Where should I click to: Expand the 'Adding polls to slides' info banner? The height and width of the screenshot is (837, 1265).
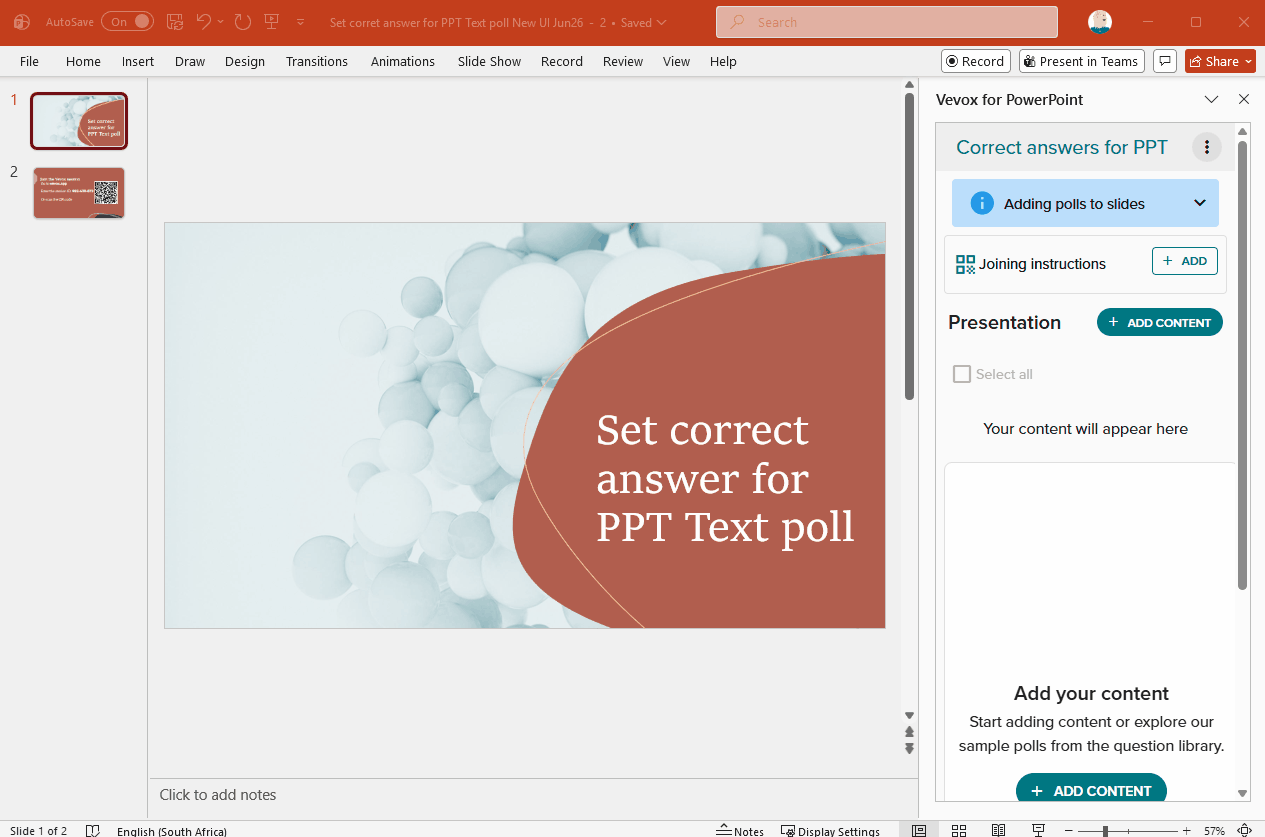tap(1085, 203)
